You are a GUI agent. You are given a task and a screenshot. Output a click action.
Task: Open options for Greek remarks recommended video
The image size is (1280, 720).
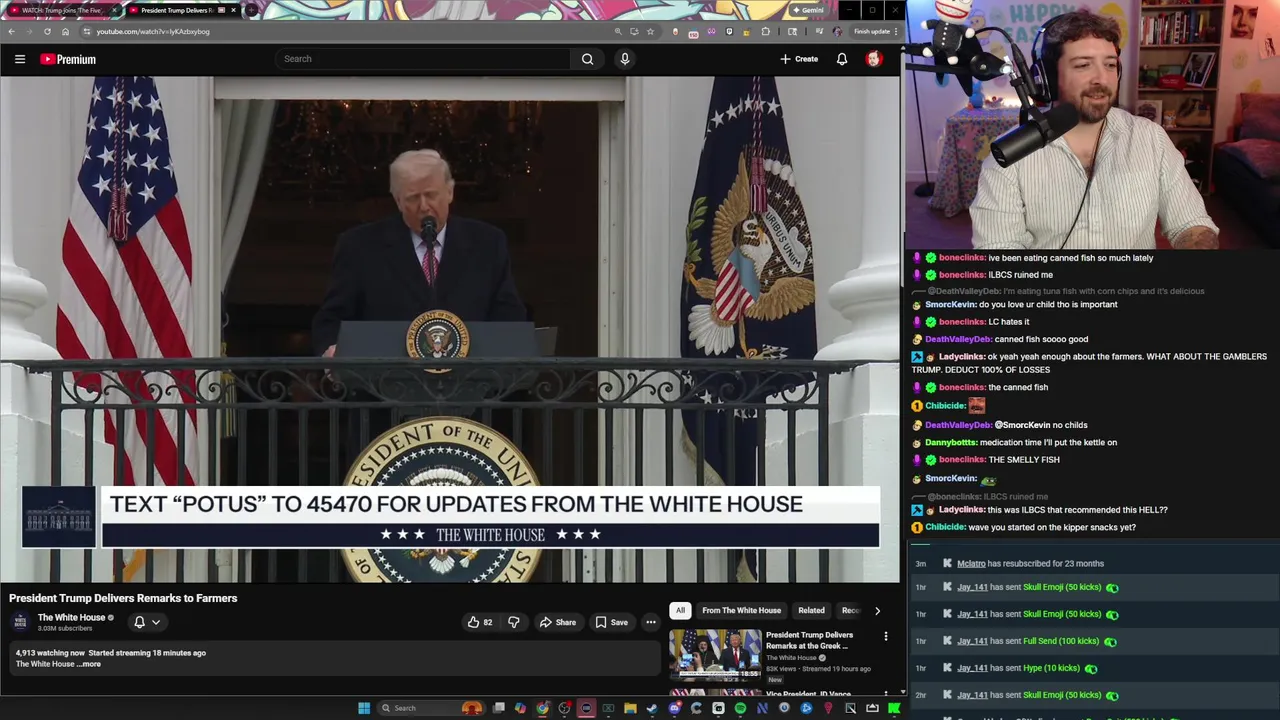pyautogui.click(x=885, y=636)
